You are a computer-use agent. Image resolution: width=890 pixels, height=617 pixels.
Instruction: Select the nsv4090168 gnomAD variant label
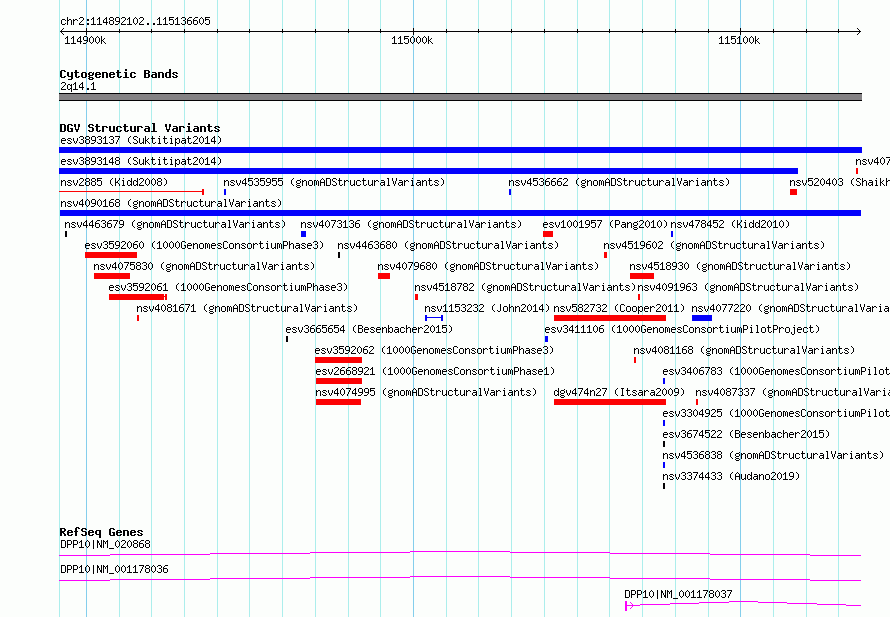[x=171, y=203]
